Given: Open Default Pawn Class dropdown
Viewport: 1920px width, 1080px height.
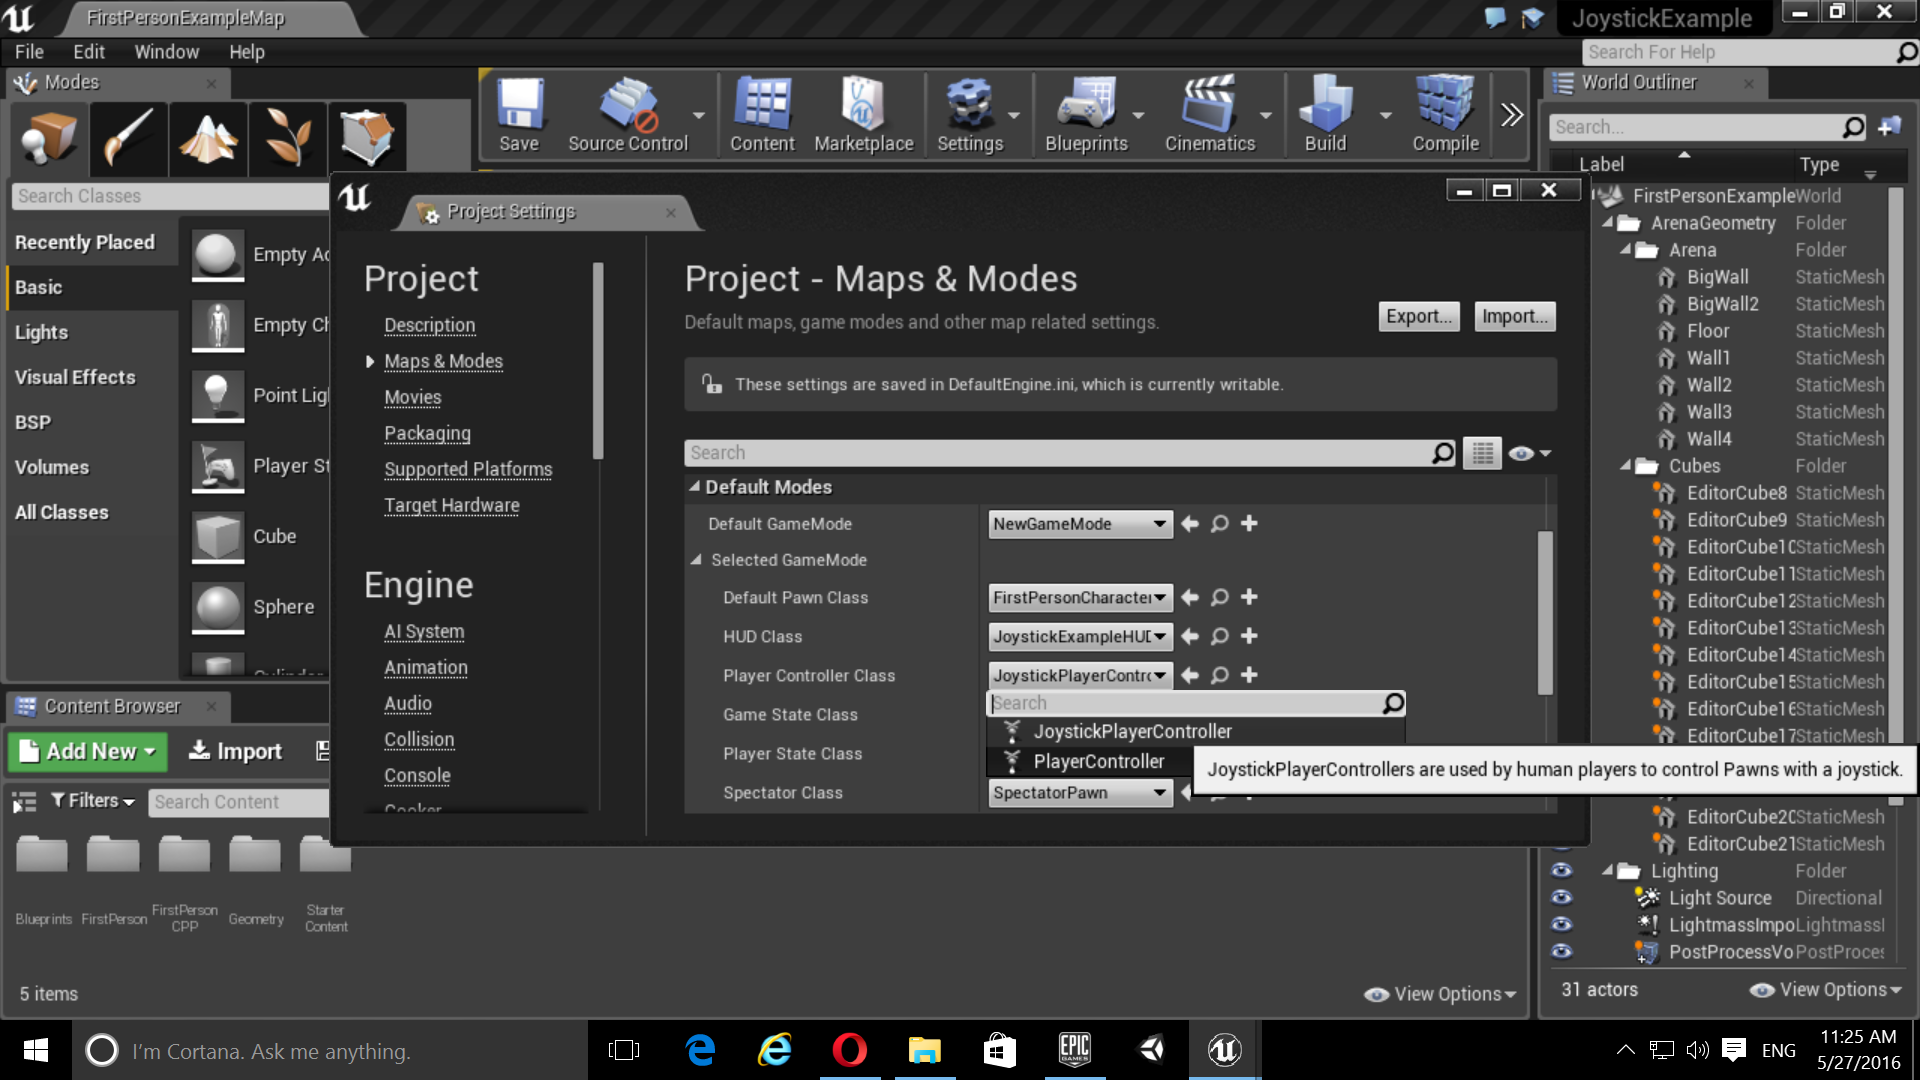Looking at the screenshot, I should pyautogui.click(x=1080, y=597).
